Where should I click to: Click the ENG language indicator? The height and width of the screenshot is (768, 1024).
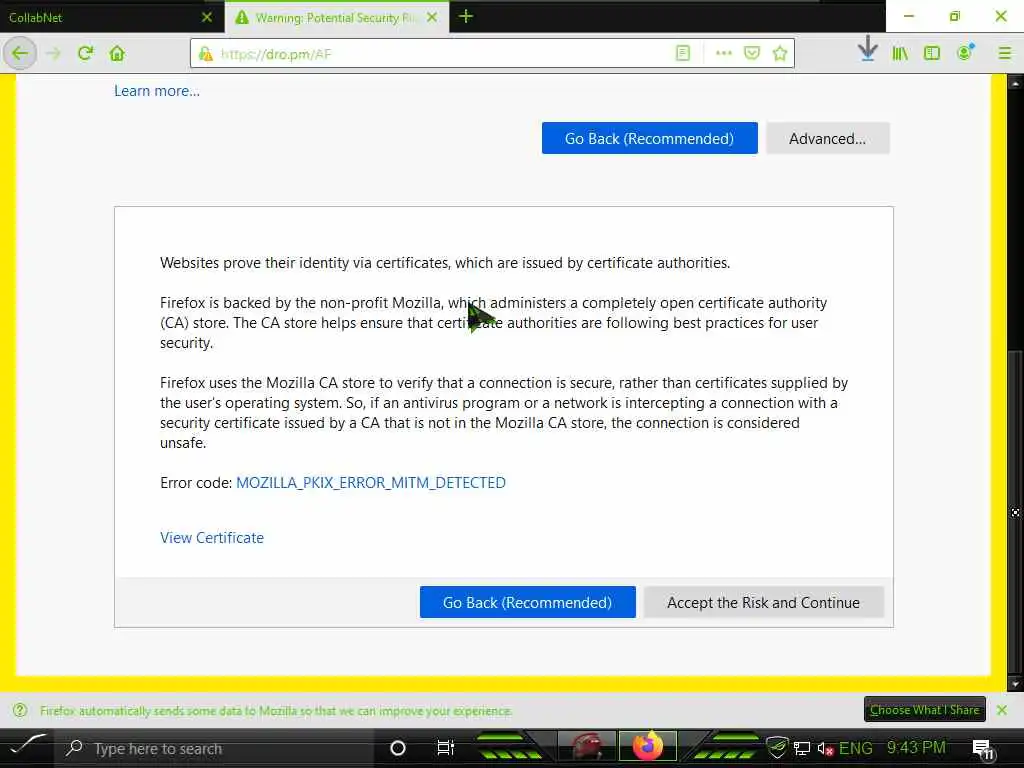856,748
